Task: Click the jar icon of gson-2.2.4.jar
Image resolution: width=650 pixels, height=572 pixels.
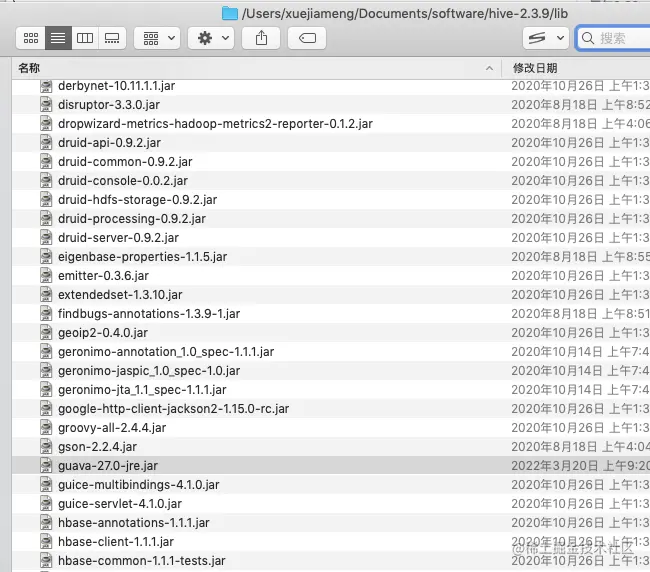Action: (46, 447)
